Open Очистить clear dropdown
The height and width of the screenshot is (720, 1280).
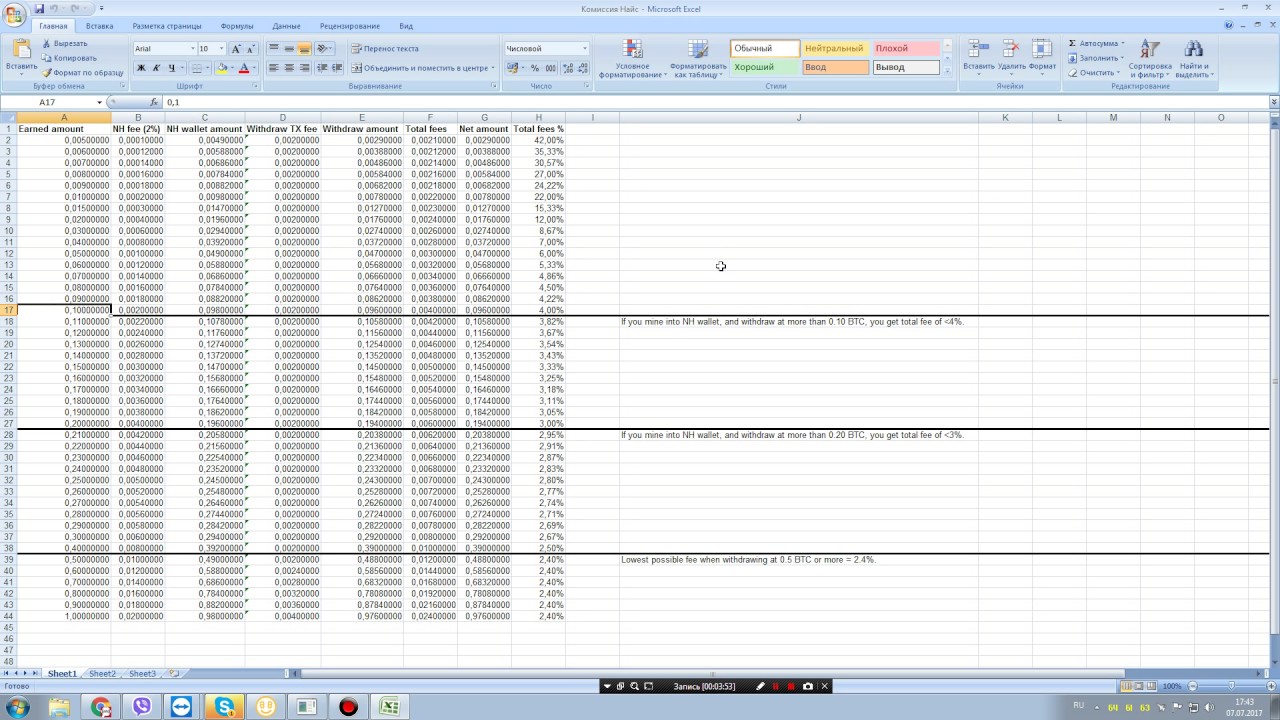pos(1096,73)
